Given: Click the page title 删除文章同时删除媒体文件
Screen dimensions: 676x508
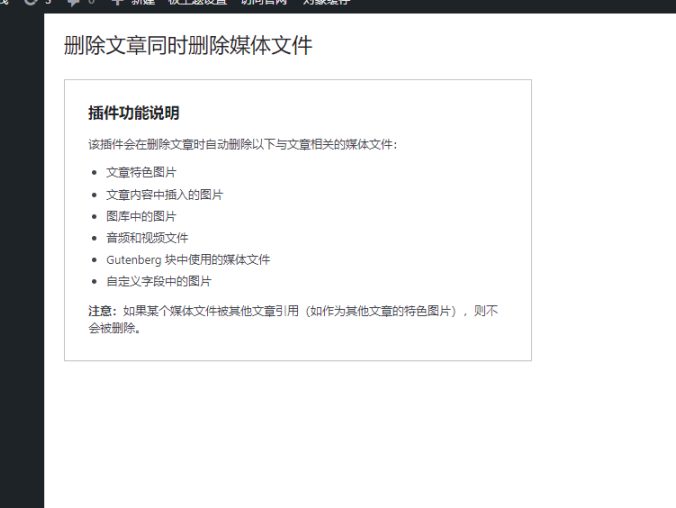Looking at the screenshot, I should pyautogui.click(x=188, y=46).
